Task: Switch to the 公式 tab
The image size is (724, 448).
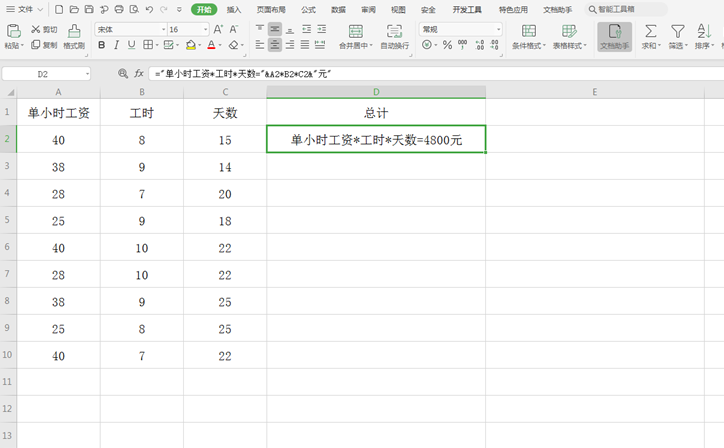Action: click(x=308, y=10)
